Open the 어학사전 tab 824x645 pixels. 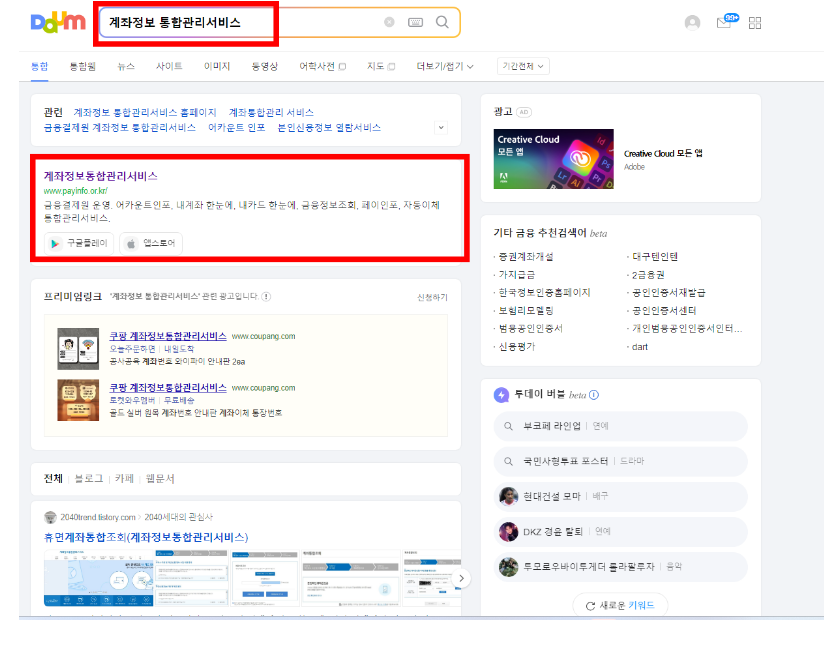[x=322, y=66]
